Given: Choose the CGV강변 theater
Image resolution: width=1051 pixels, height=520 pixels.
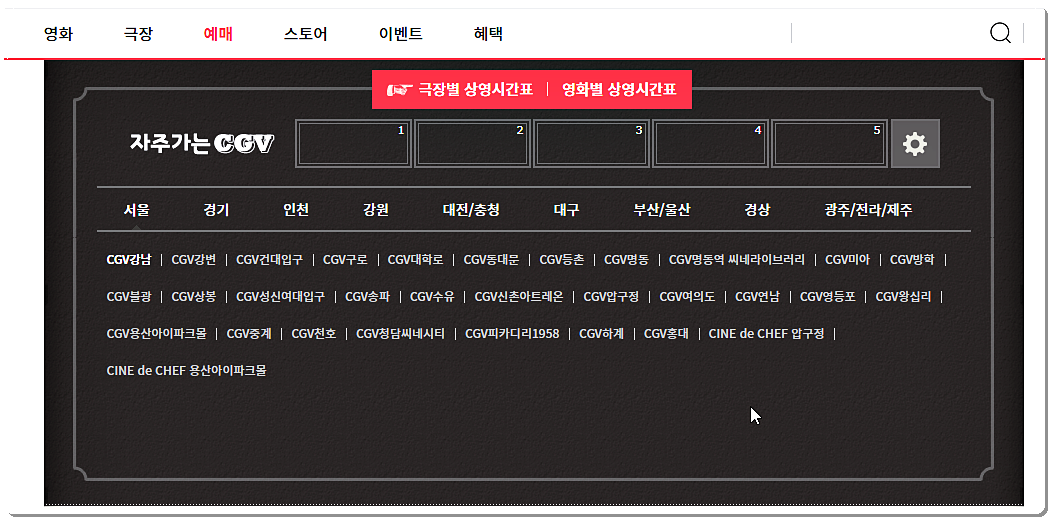Looking at the screenshot, I should point(194,259).
